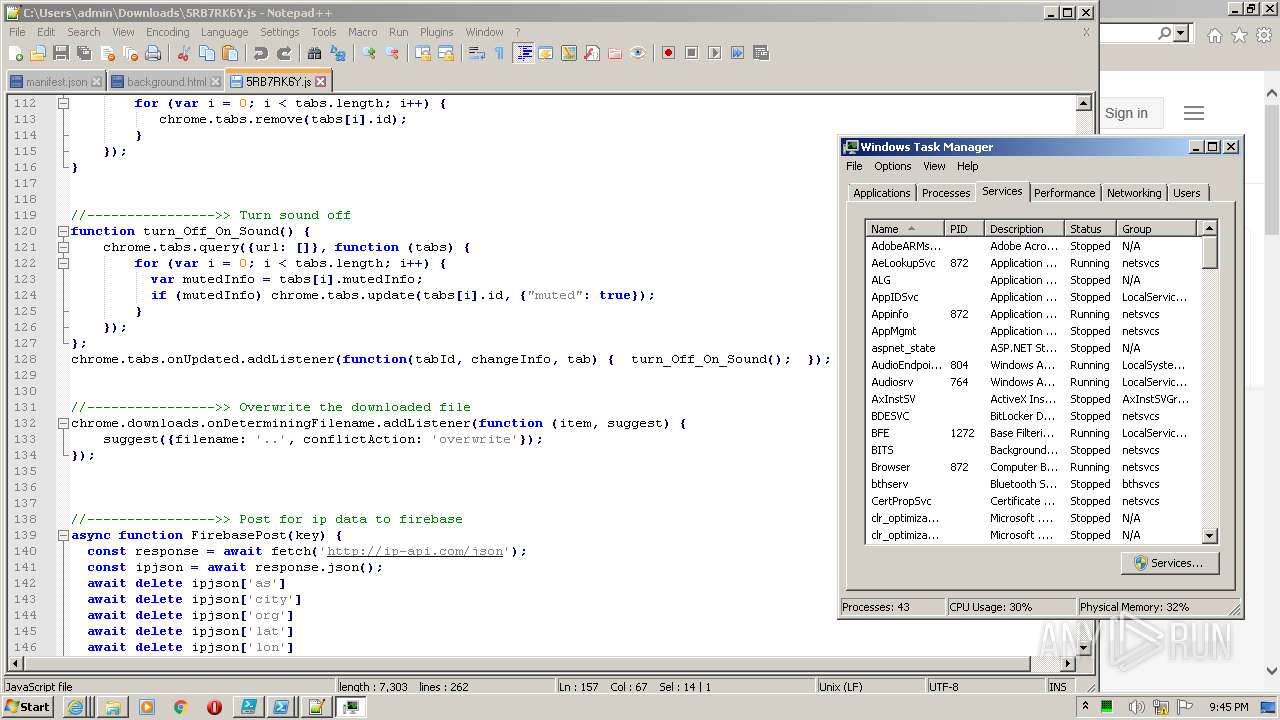Open the Replace toolbar icon

pos(338,53)
